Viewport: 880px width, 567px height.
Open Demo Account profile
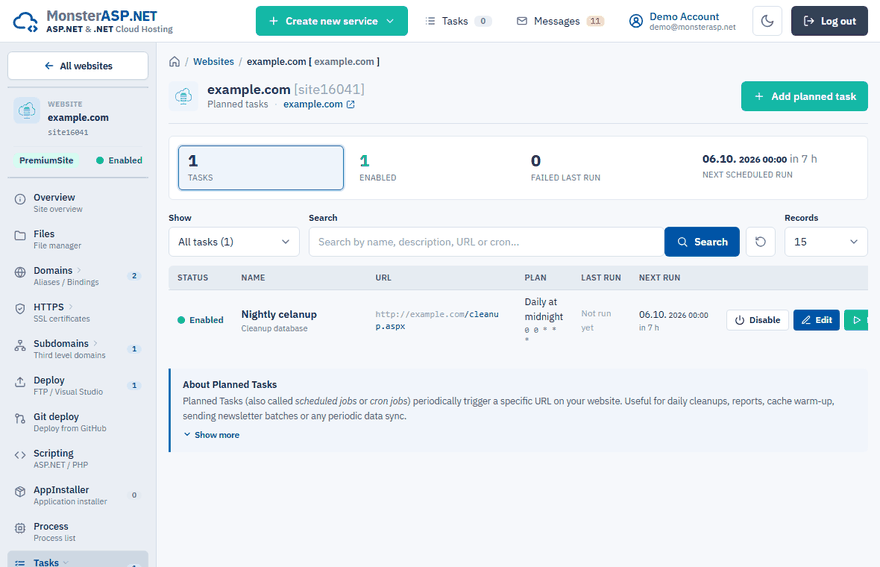[x=682, y=21]
